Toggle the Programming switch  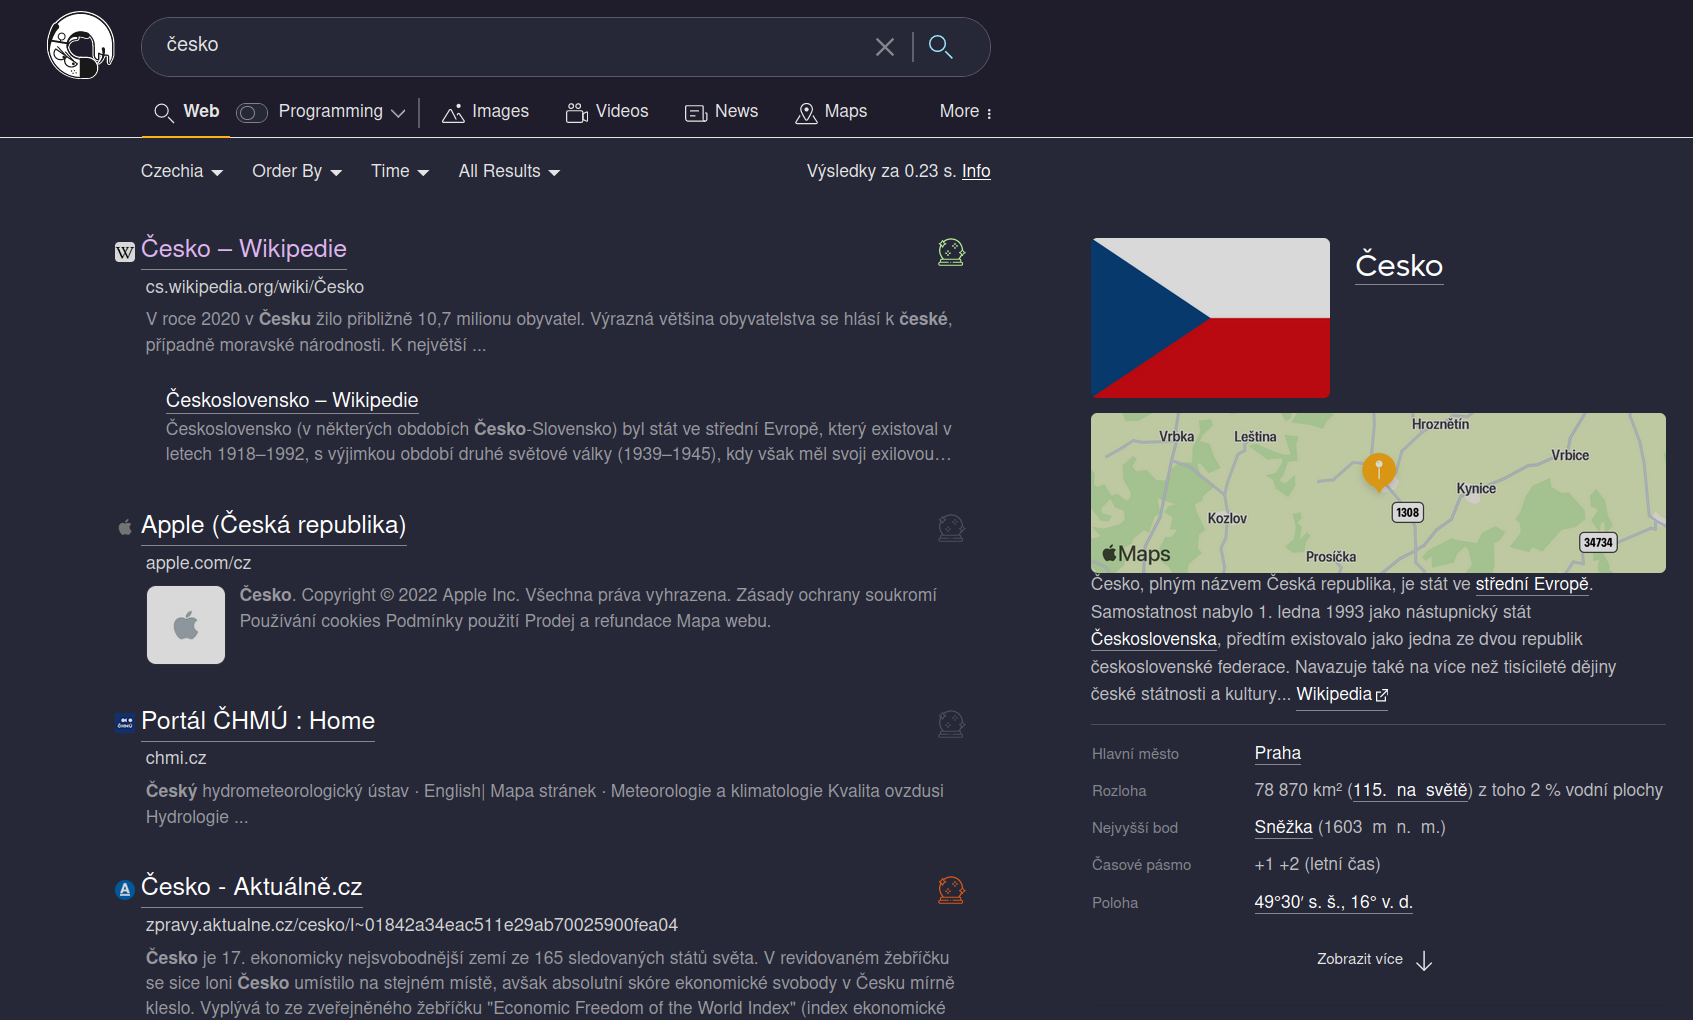252,113
